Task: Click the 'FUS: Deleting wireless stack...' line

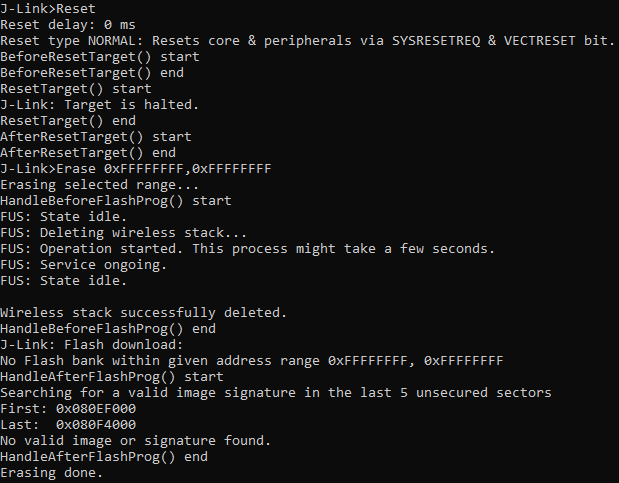Action: pos(124,233)
